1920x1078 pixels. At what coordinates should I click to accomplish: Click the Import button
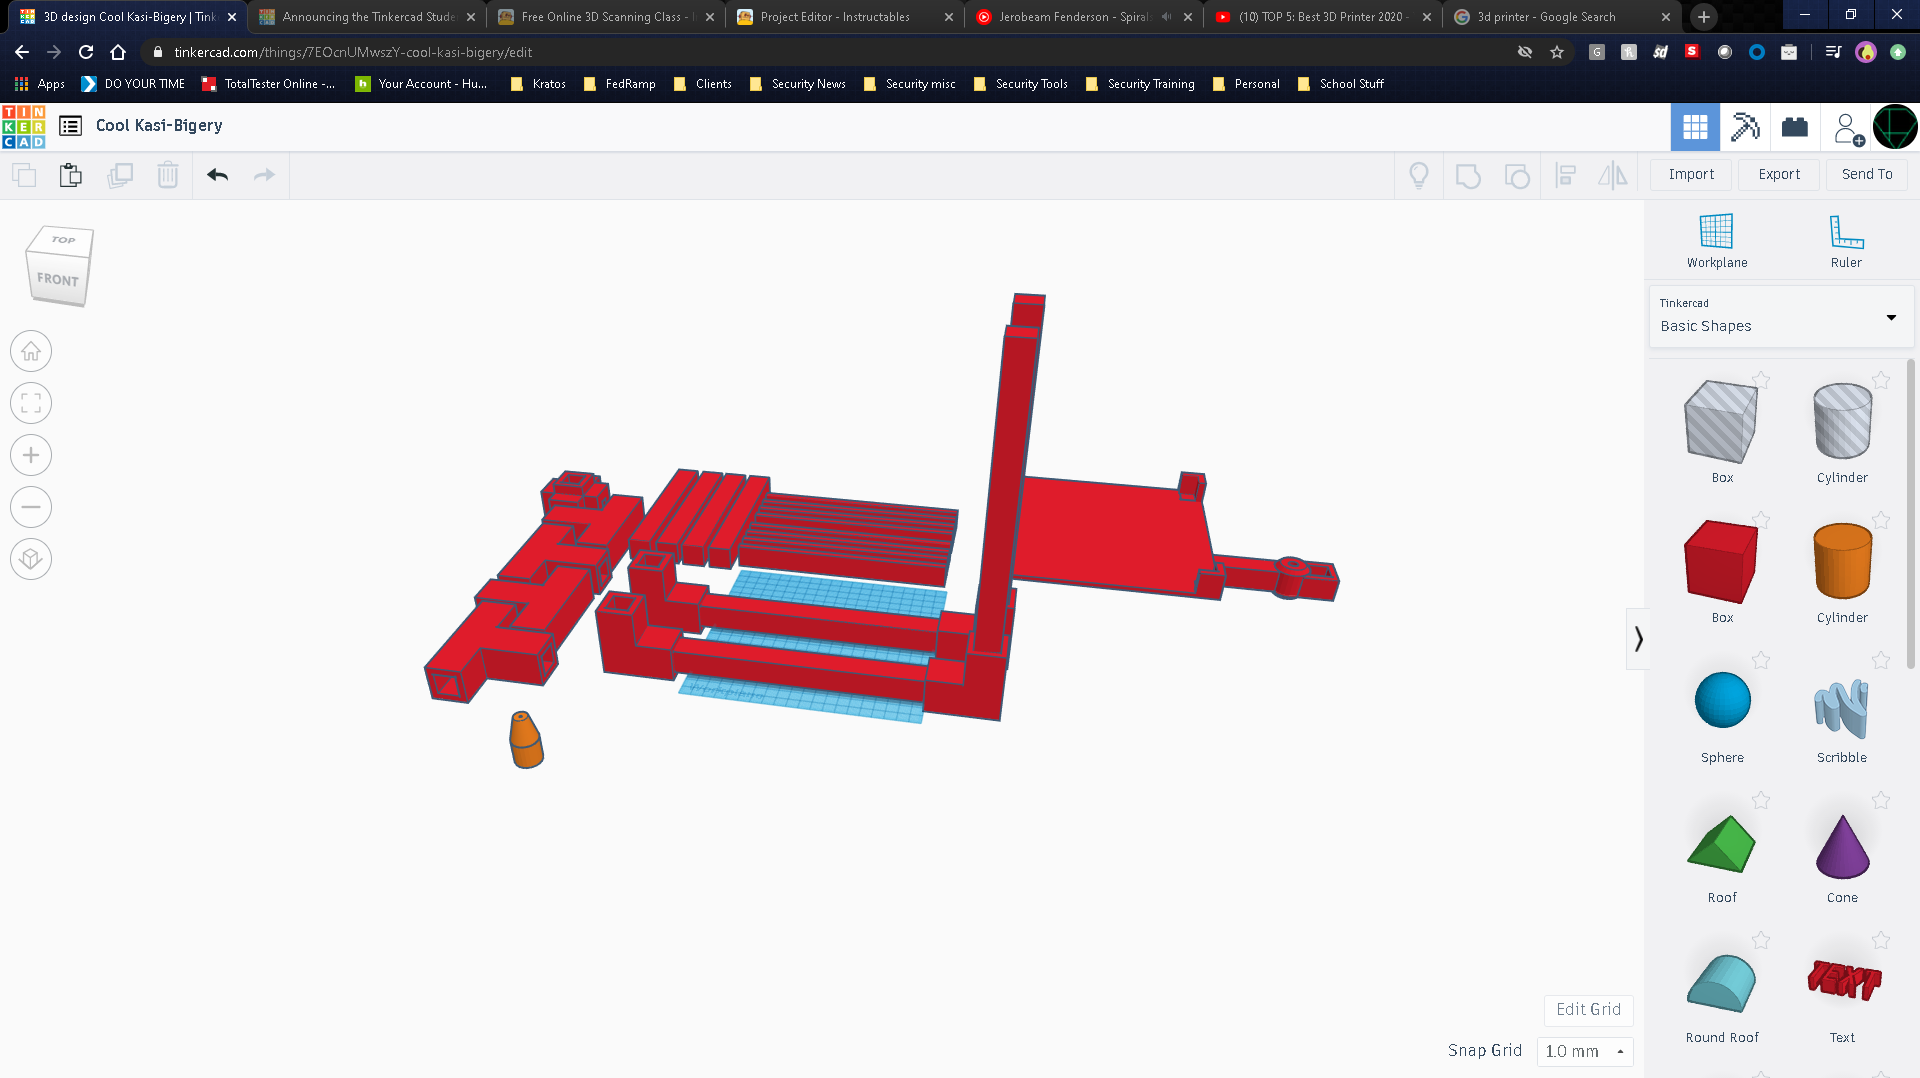1691,174
